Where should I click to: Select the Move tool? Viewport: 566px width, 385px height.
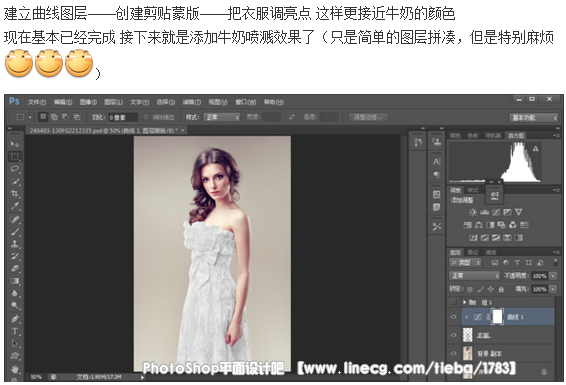pyautogui.click(x=14, y=144)
